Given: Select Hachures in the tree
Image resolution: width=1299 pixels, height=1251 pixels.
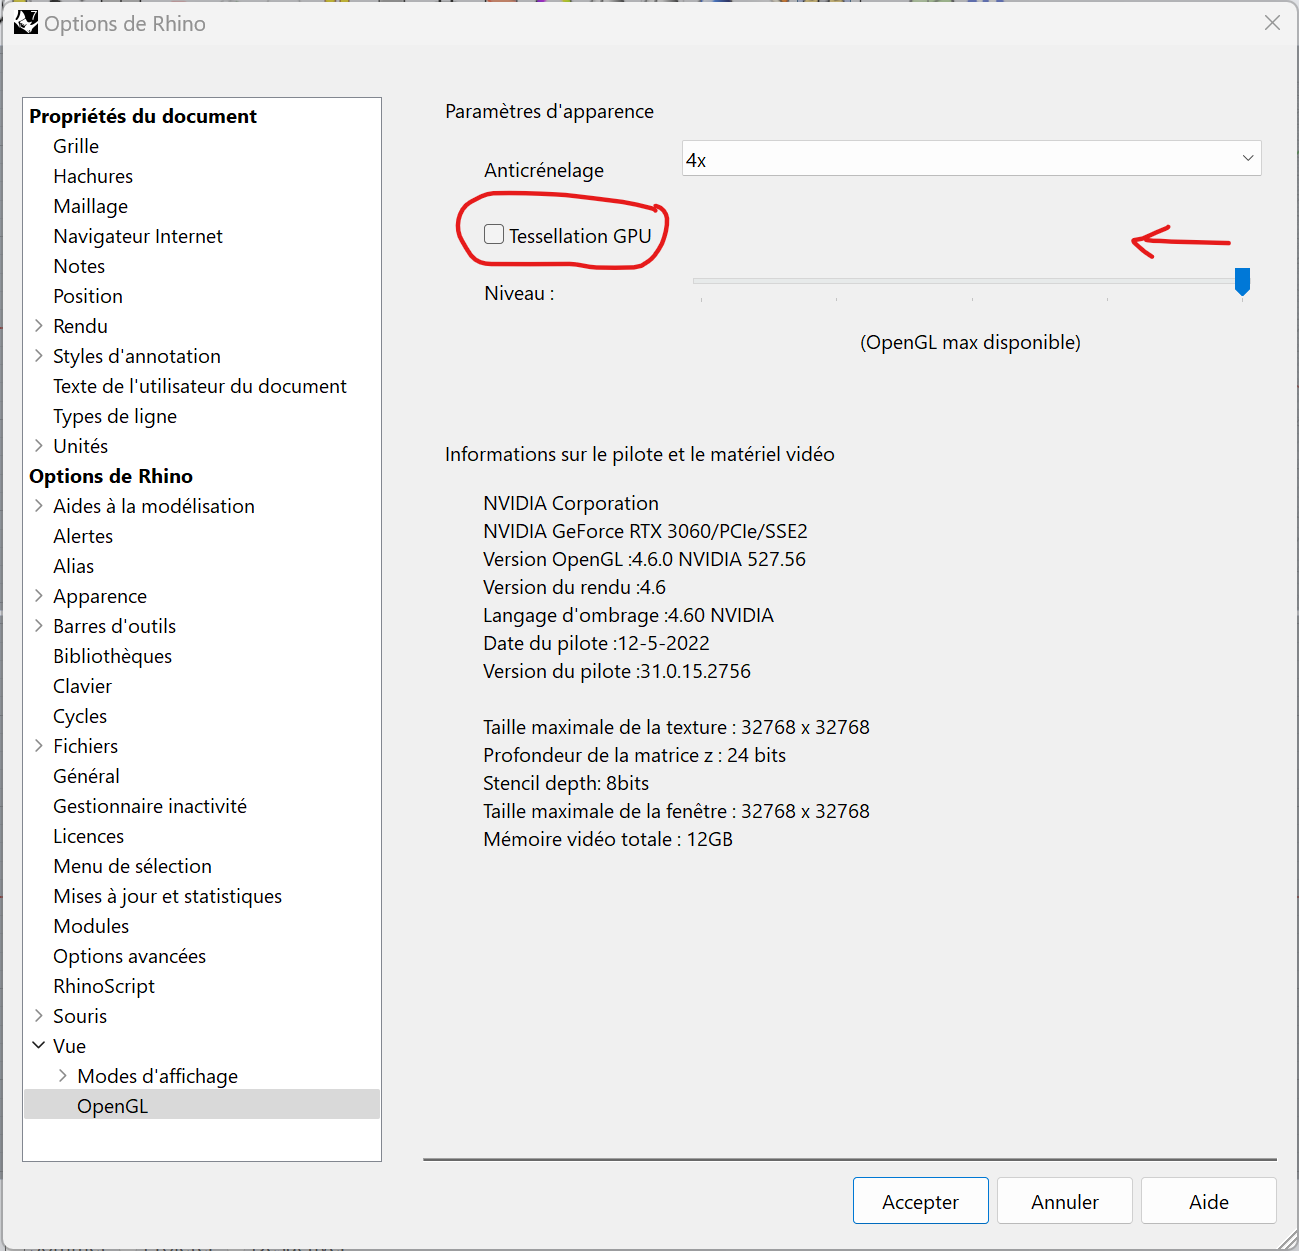Looking at the screenshot, I should [x=93, y=176].
